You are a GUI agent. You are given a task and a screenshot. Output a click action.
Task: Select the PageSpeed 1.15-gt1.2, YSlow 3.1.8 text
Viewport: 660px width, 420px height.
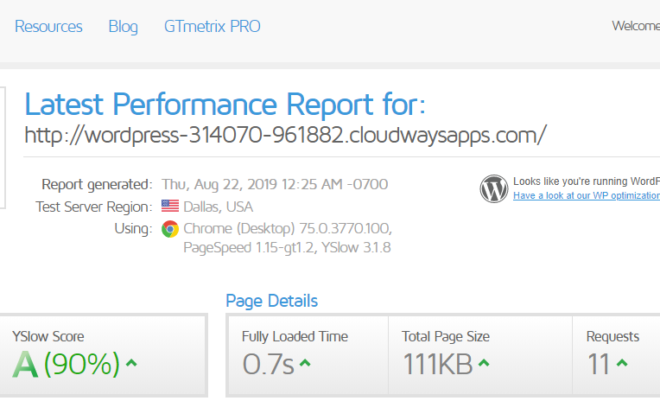pyautogui.click(x=287, y=247)
